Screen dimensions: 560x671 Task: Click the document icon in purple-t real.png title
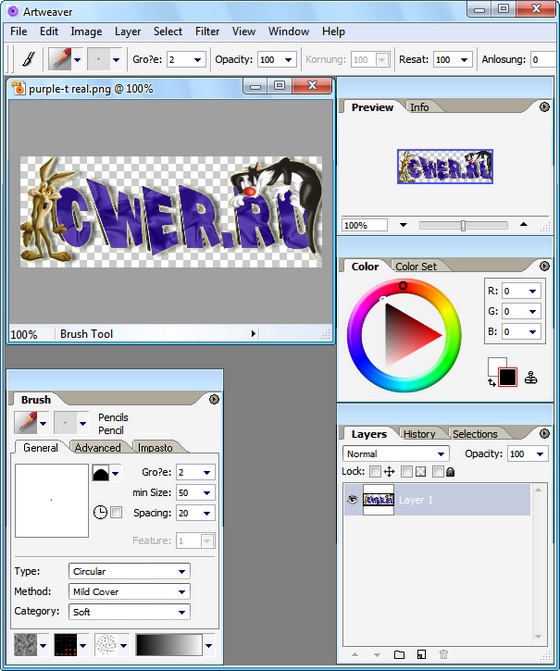[x=18, y=88]
